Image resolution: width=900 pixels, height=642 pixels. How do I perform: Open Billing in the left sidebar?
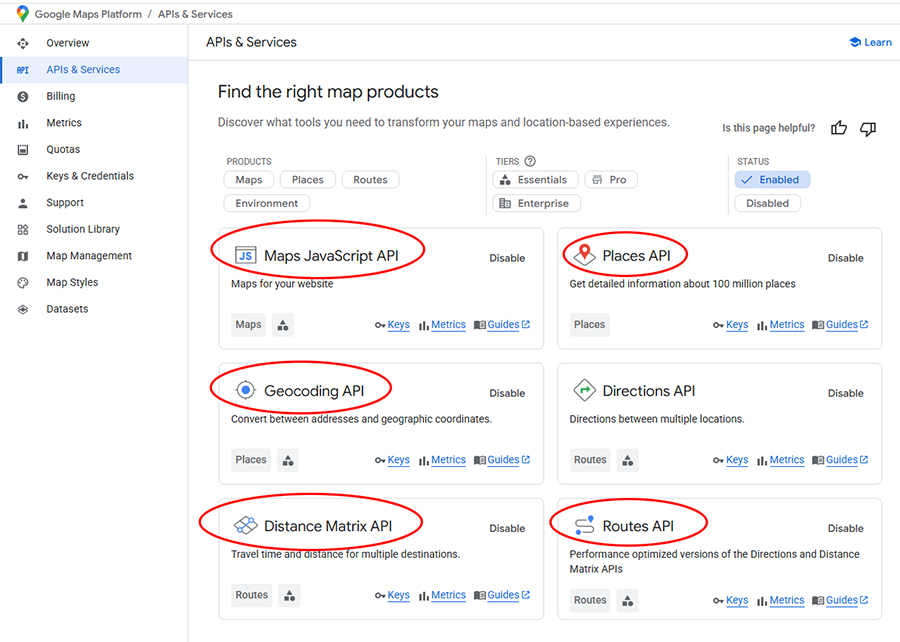60,96
